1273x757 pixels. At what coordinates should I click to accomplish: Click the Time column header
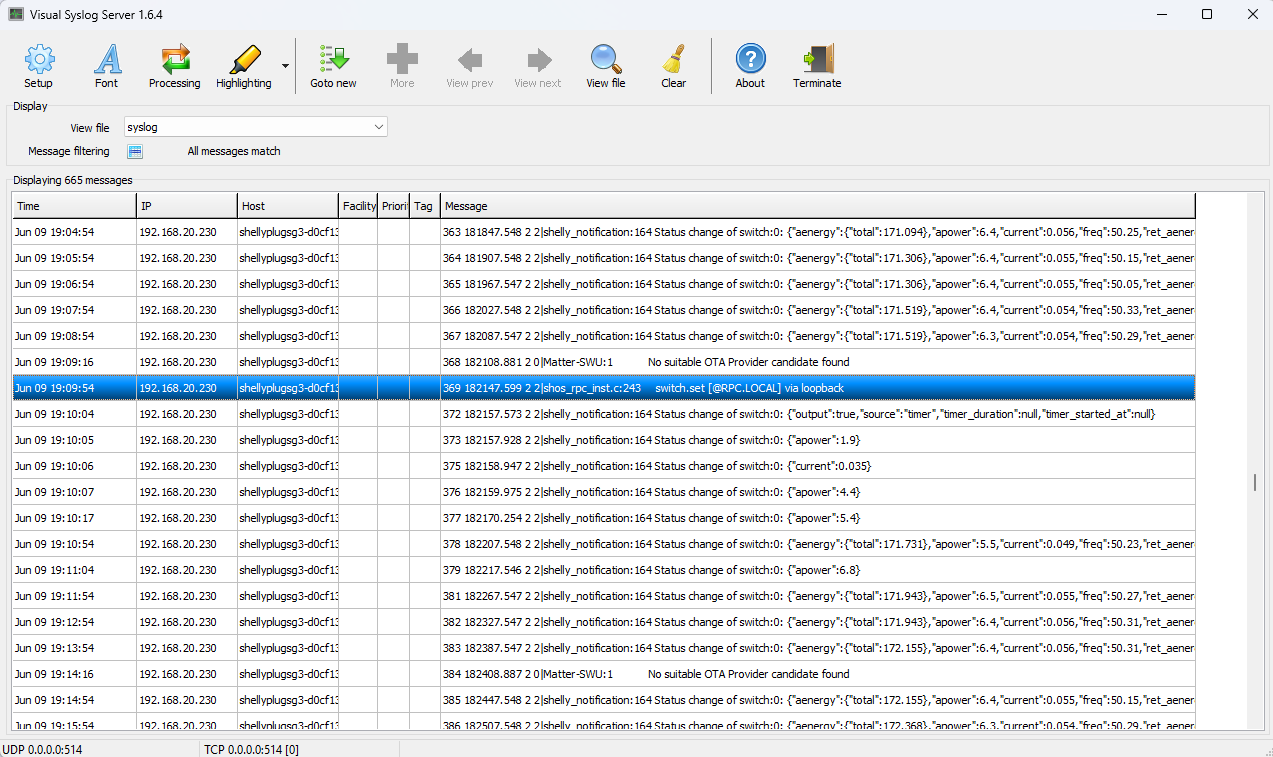coord(74,206)
